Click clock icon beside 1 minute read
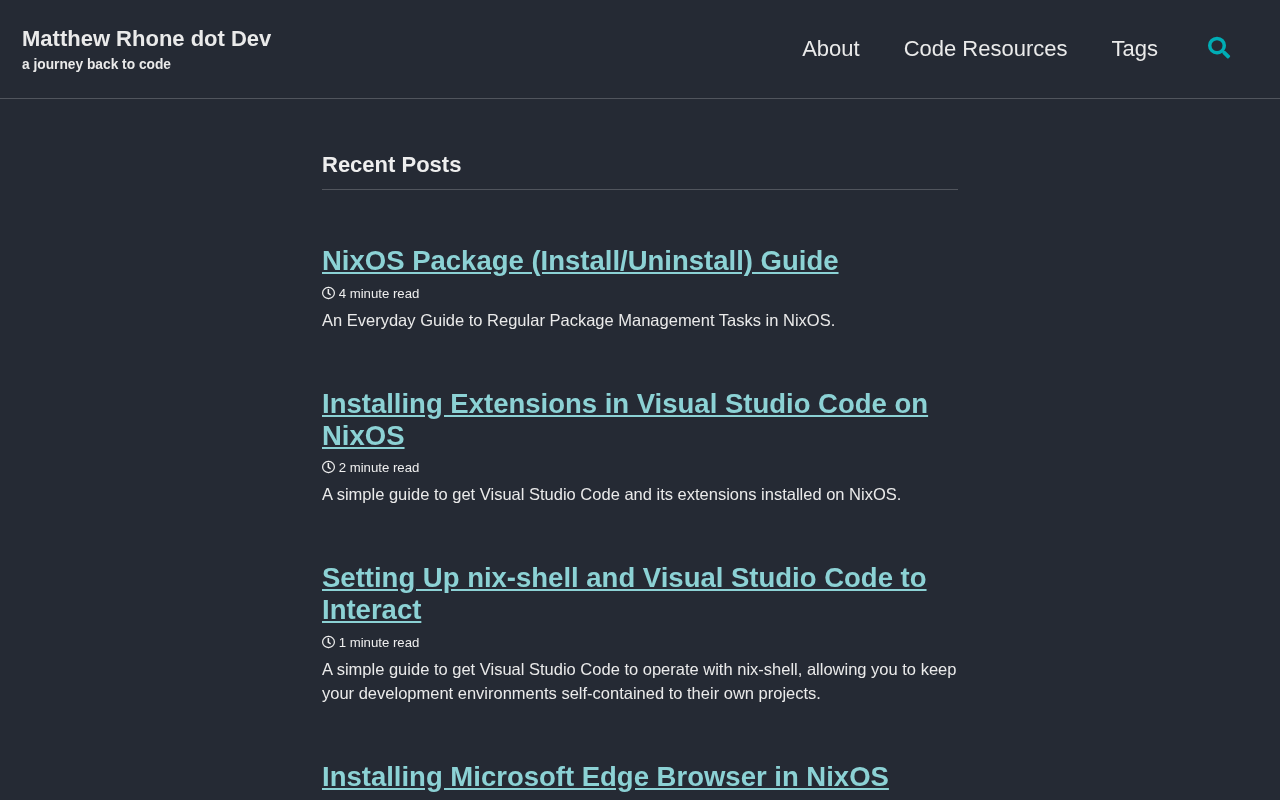Viewport: 1280px width, 800px height. coord(328,642)
